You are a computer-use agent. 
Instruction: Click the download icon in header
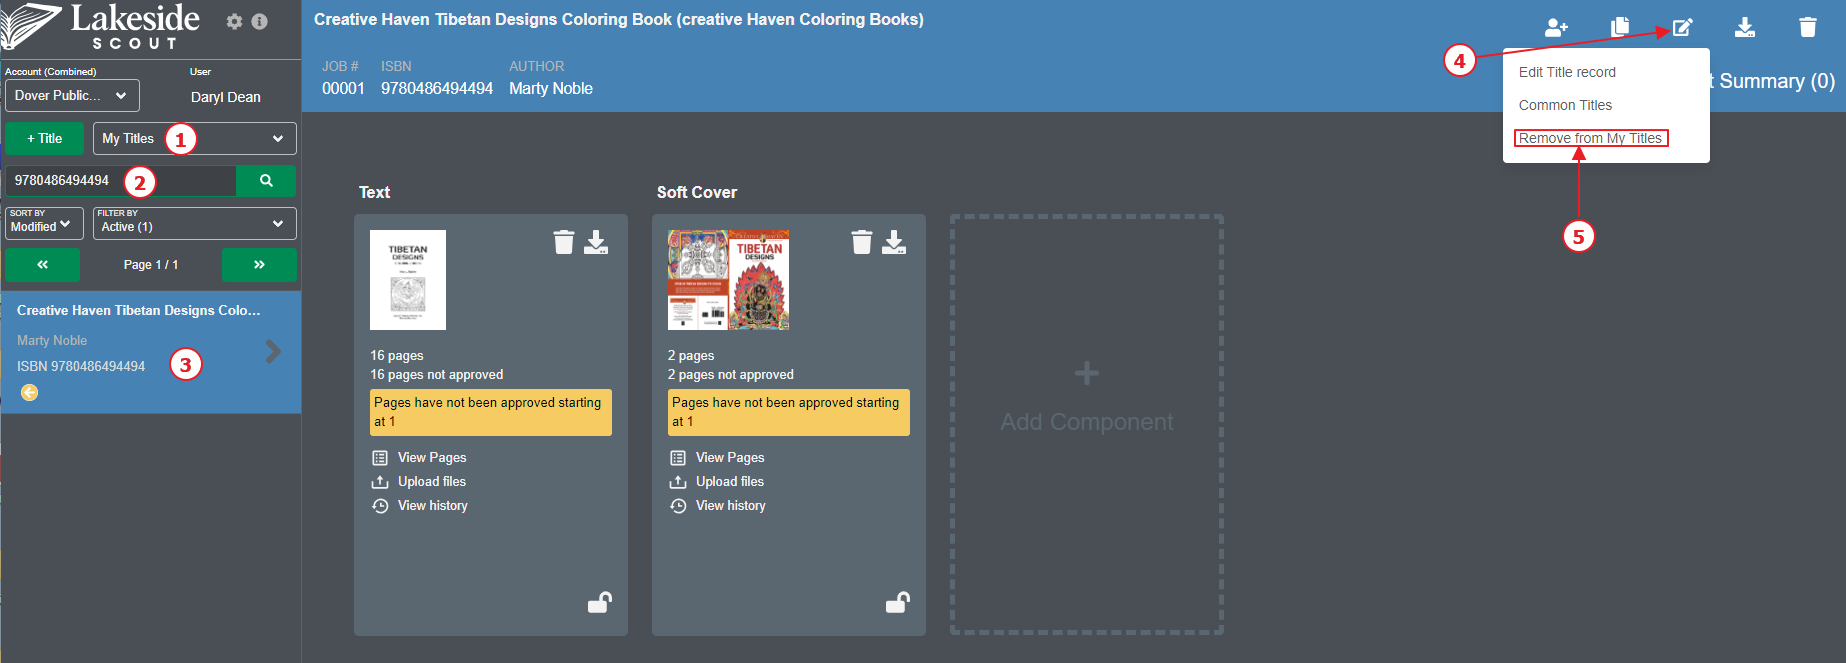pos(1745,27)
